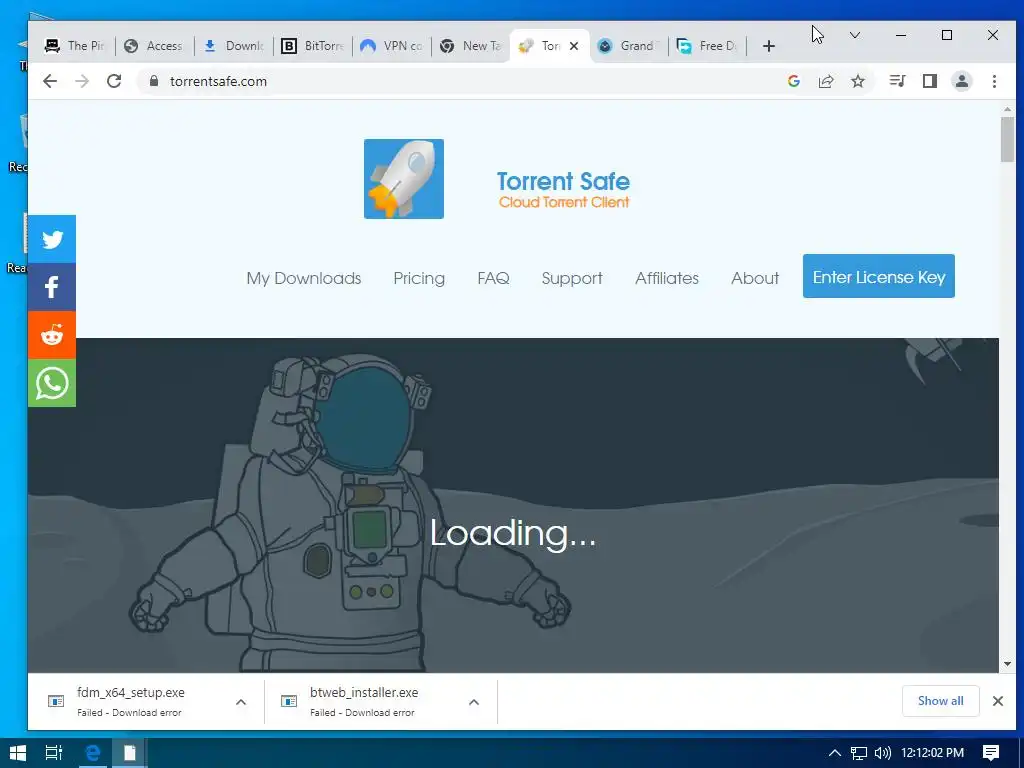Switch to the Free Download tab
This screenshot has height=768, width=1024.
708,46
